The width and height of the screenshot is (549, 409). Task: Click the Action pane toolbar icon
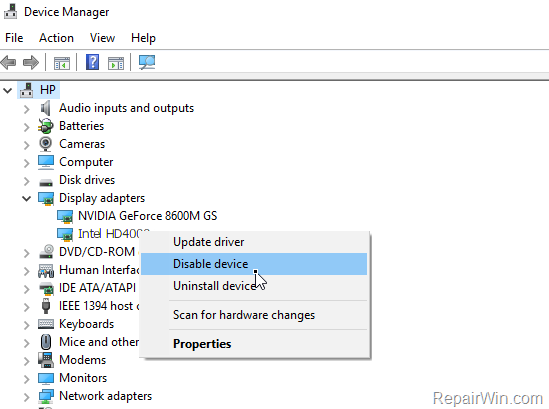(116, 63)
